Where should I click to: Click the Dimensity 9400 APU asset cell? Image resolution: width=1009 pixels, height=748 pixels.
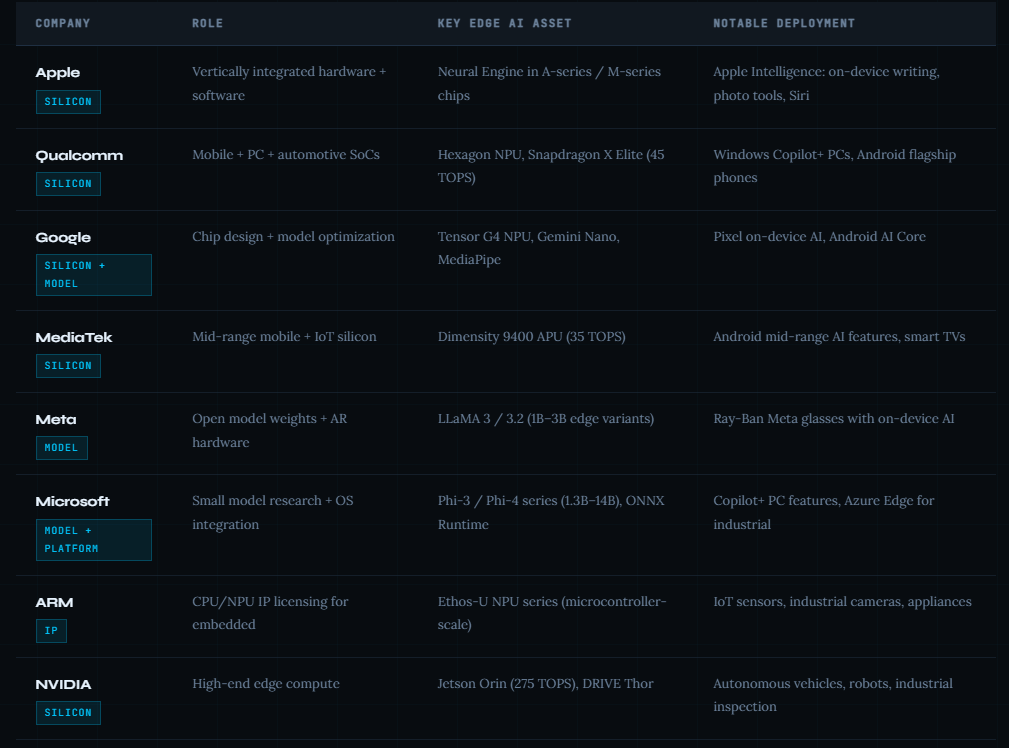532,337
